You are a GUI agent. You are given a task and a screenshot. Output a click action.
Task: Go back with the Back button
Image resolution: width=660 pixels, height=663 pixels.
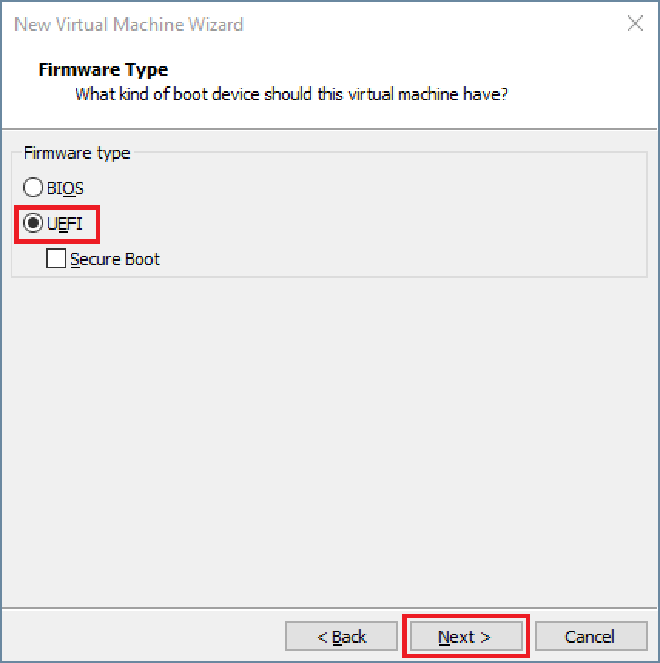342,637
